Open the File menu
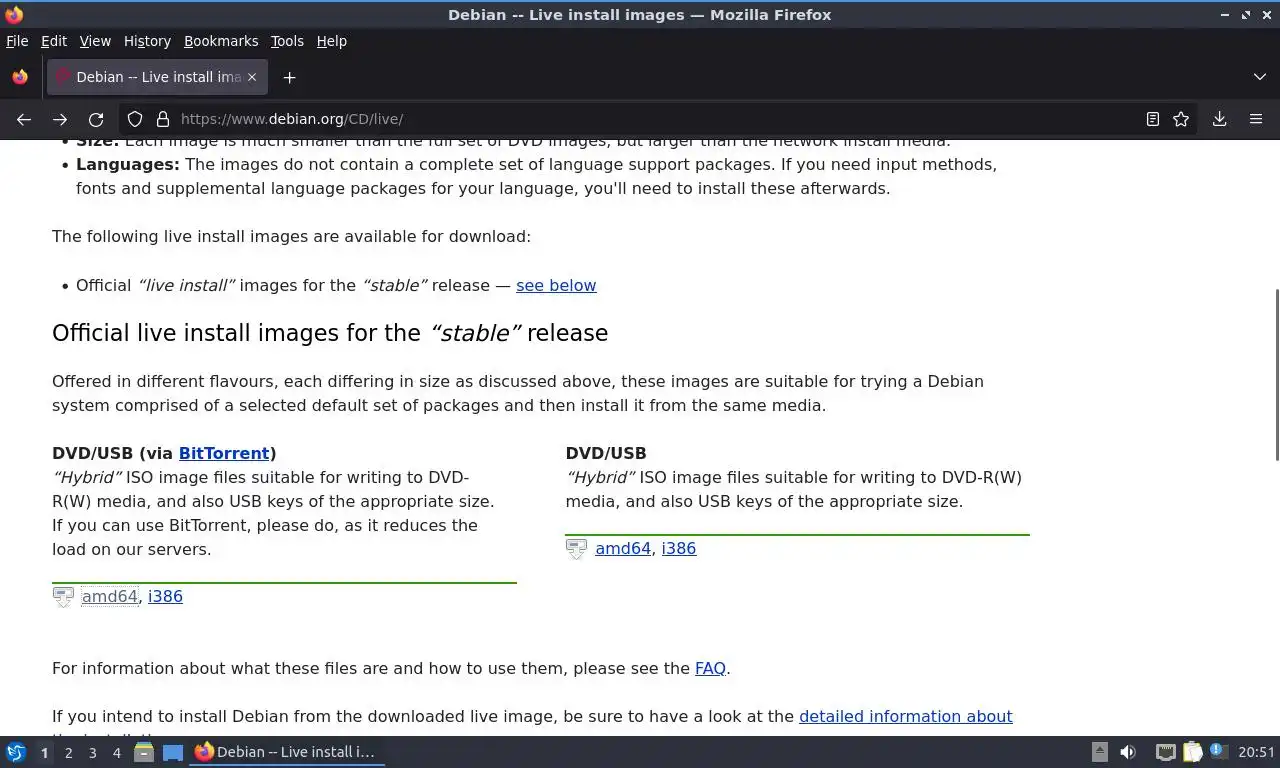 click(x=17, y=41)
